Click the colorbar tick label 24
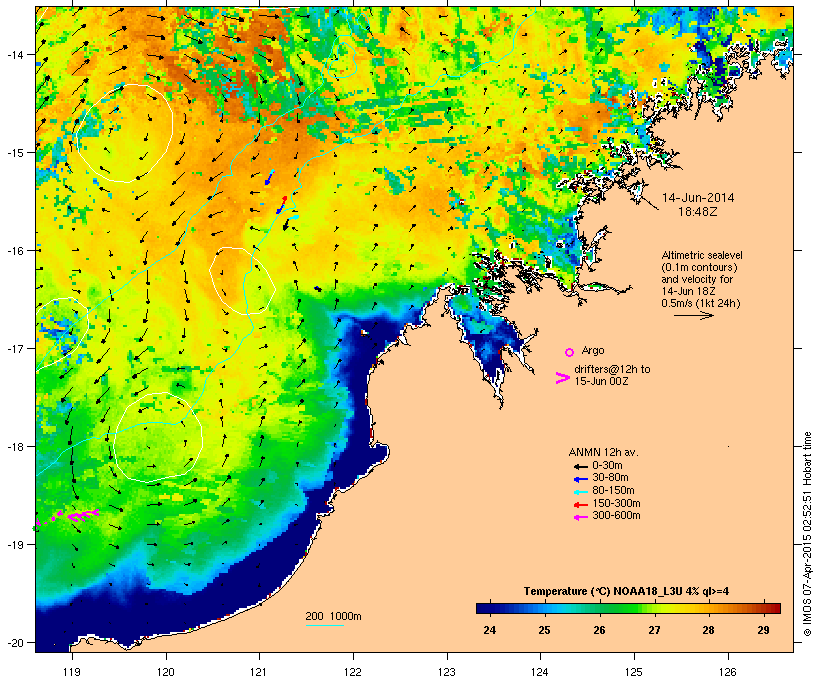The image size is (820, 680). point(489,630)
